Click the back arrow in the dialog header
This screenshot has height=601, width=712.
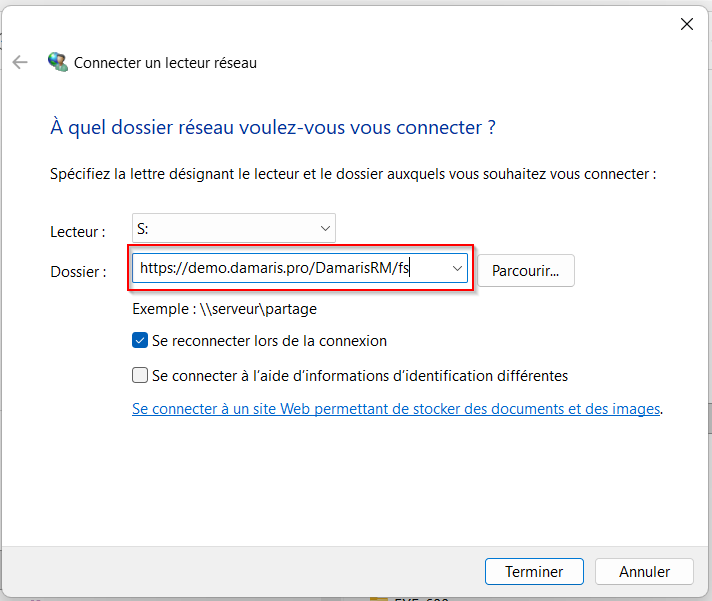tap(20, 63)
